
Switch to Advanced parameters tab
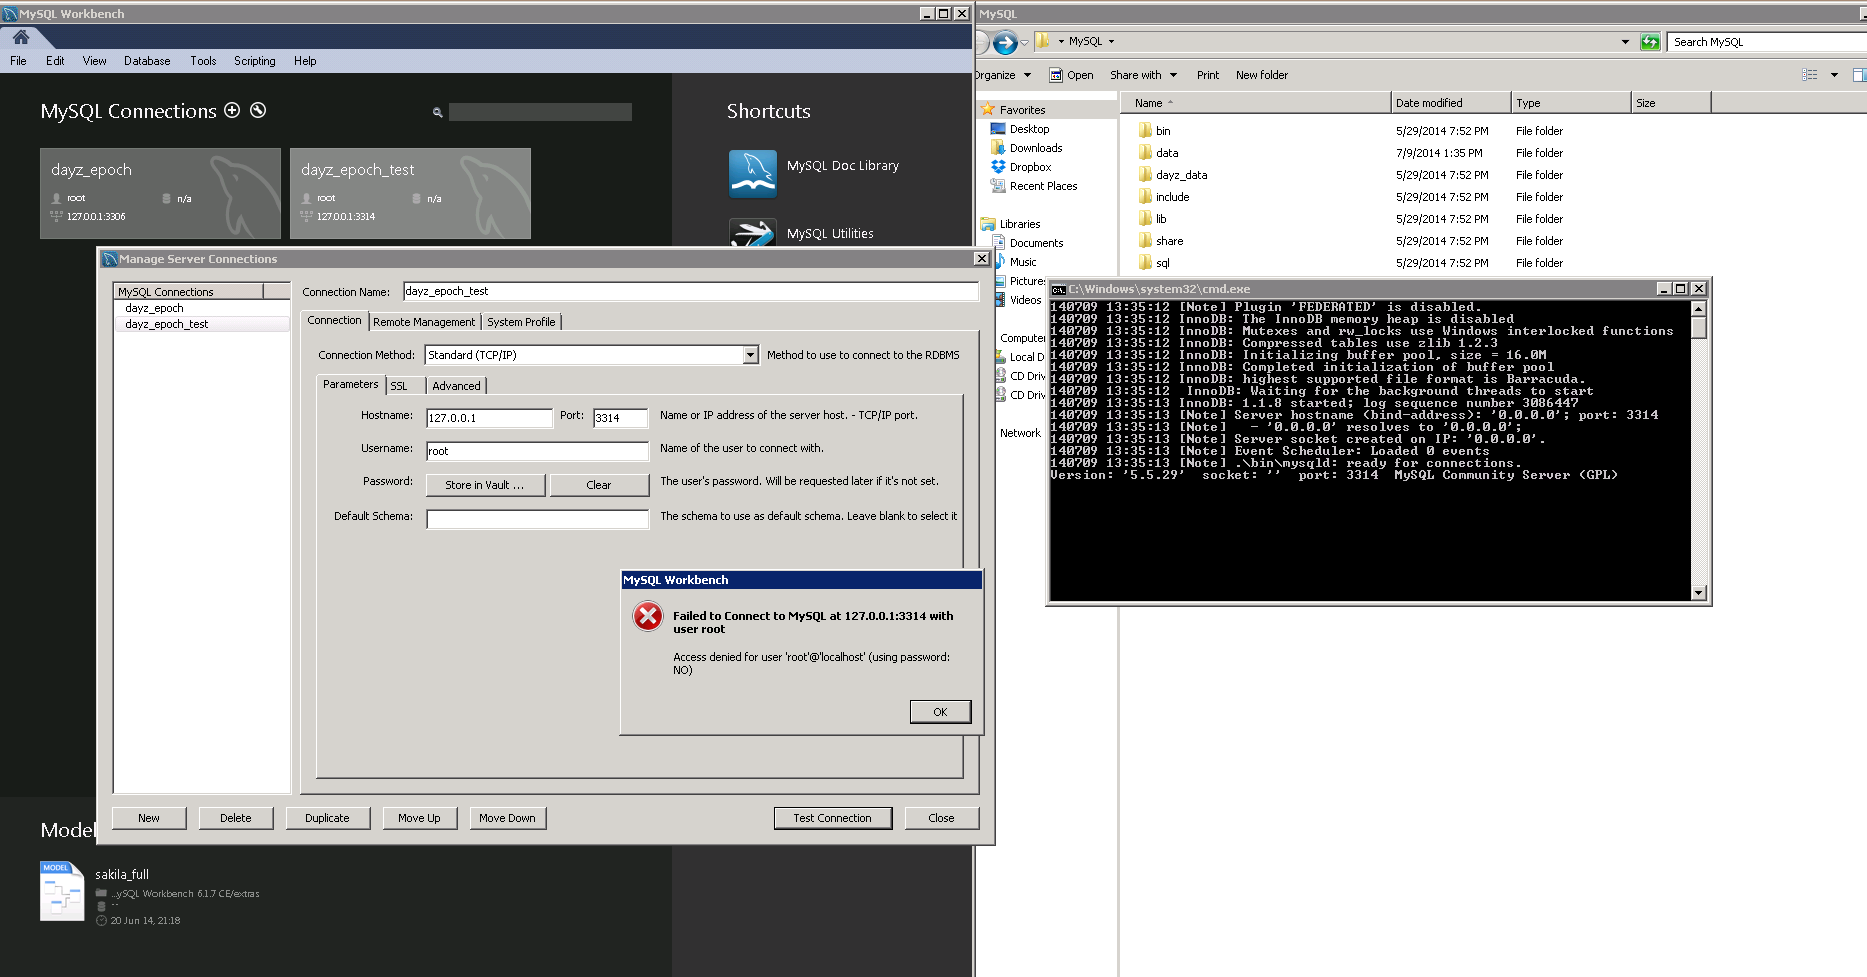coord(456,386)
